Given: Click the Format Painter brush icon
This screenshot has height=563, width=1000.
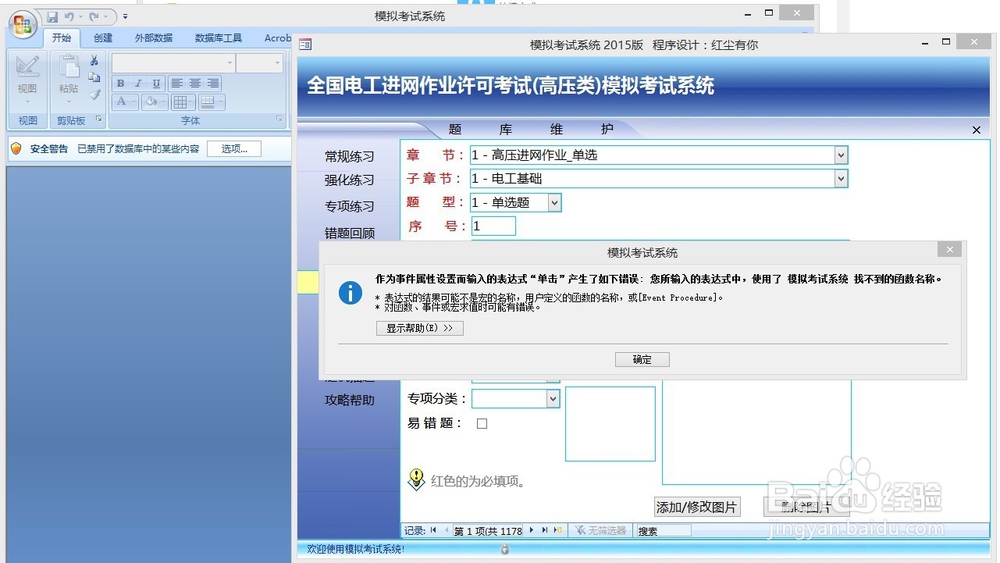Looking at the screenshot, I should [x=94, y=94].
